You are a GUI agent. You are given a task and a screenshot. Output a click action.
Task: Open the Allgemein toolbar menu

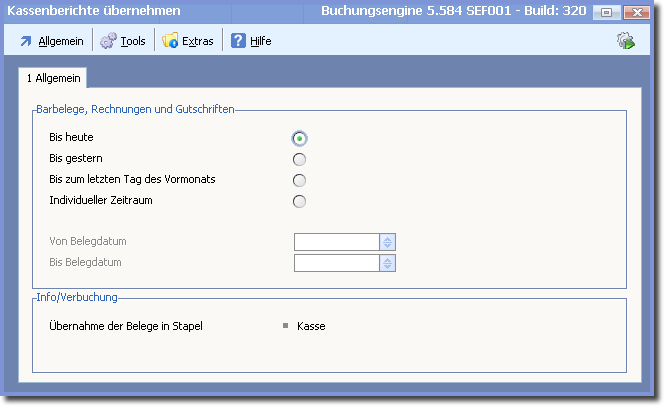click(x=60, y=41)
